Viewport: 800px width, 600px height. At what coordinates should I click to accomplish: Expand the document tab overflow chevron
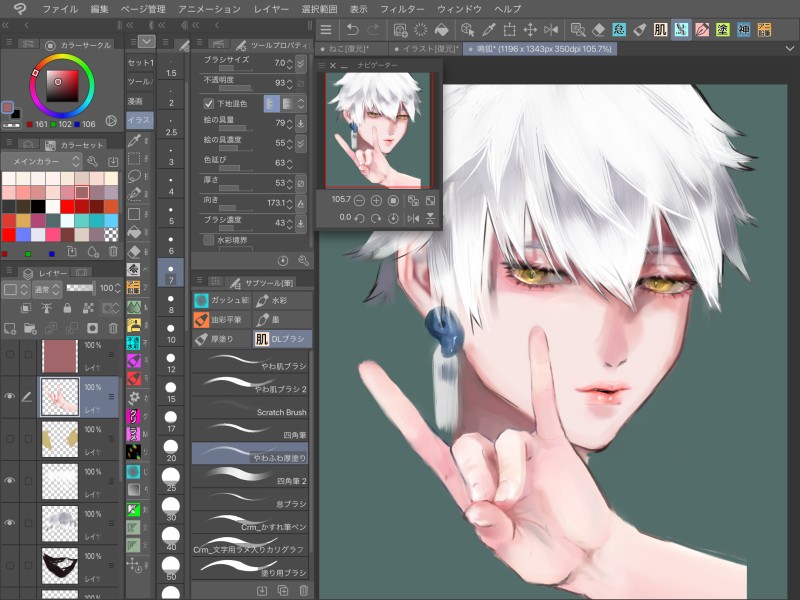click(x=790, y=48)
